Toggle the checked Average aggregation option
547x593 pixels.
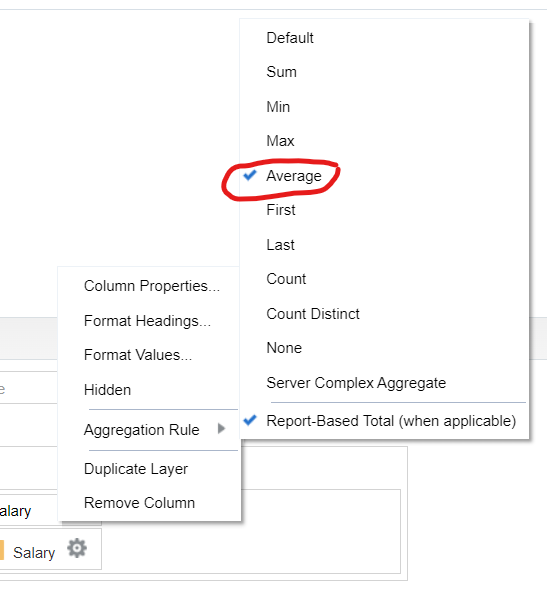coord(294,176)
